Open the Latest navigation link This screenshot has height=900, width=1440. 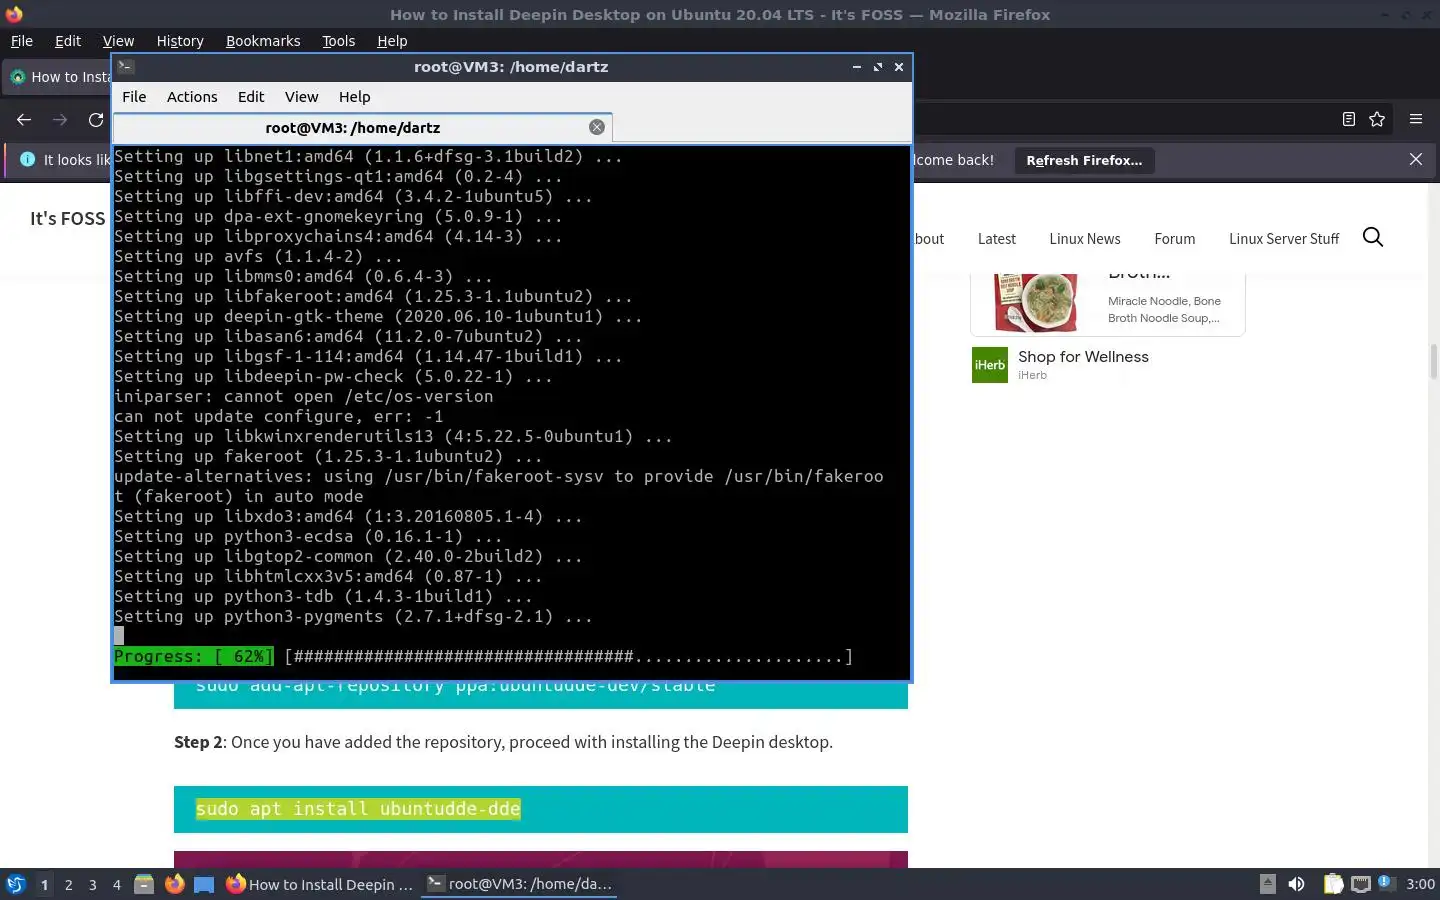coord(996,239)
